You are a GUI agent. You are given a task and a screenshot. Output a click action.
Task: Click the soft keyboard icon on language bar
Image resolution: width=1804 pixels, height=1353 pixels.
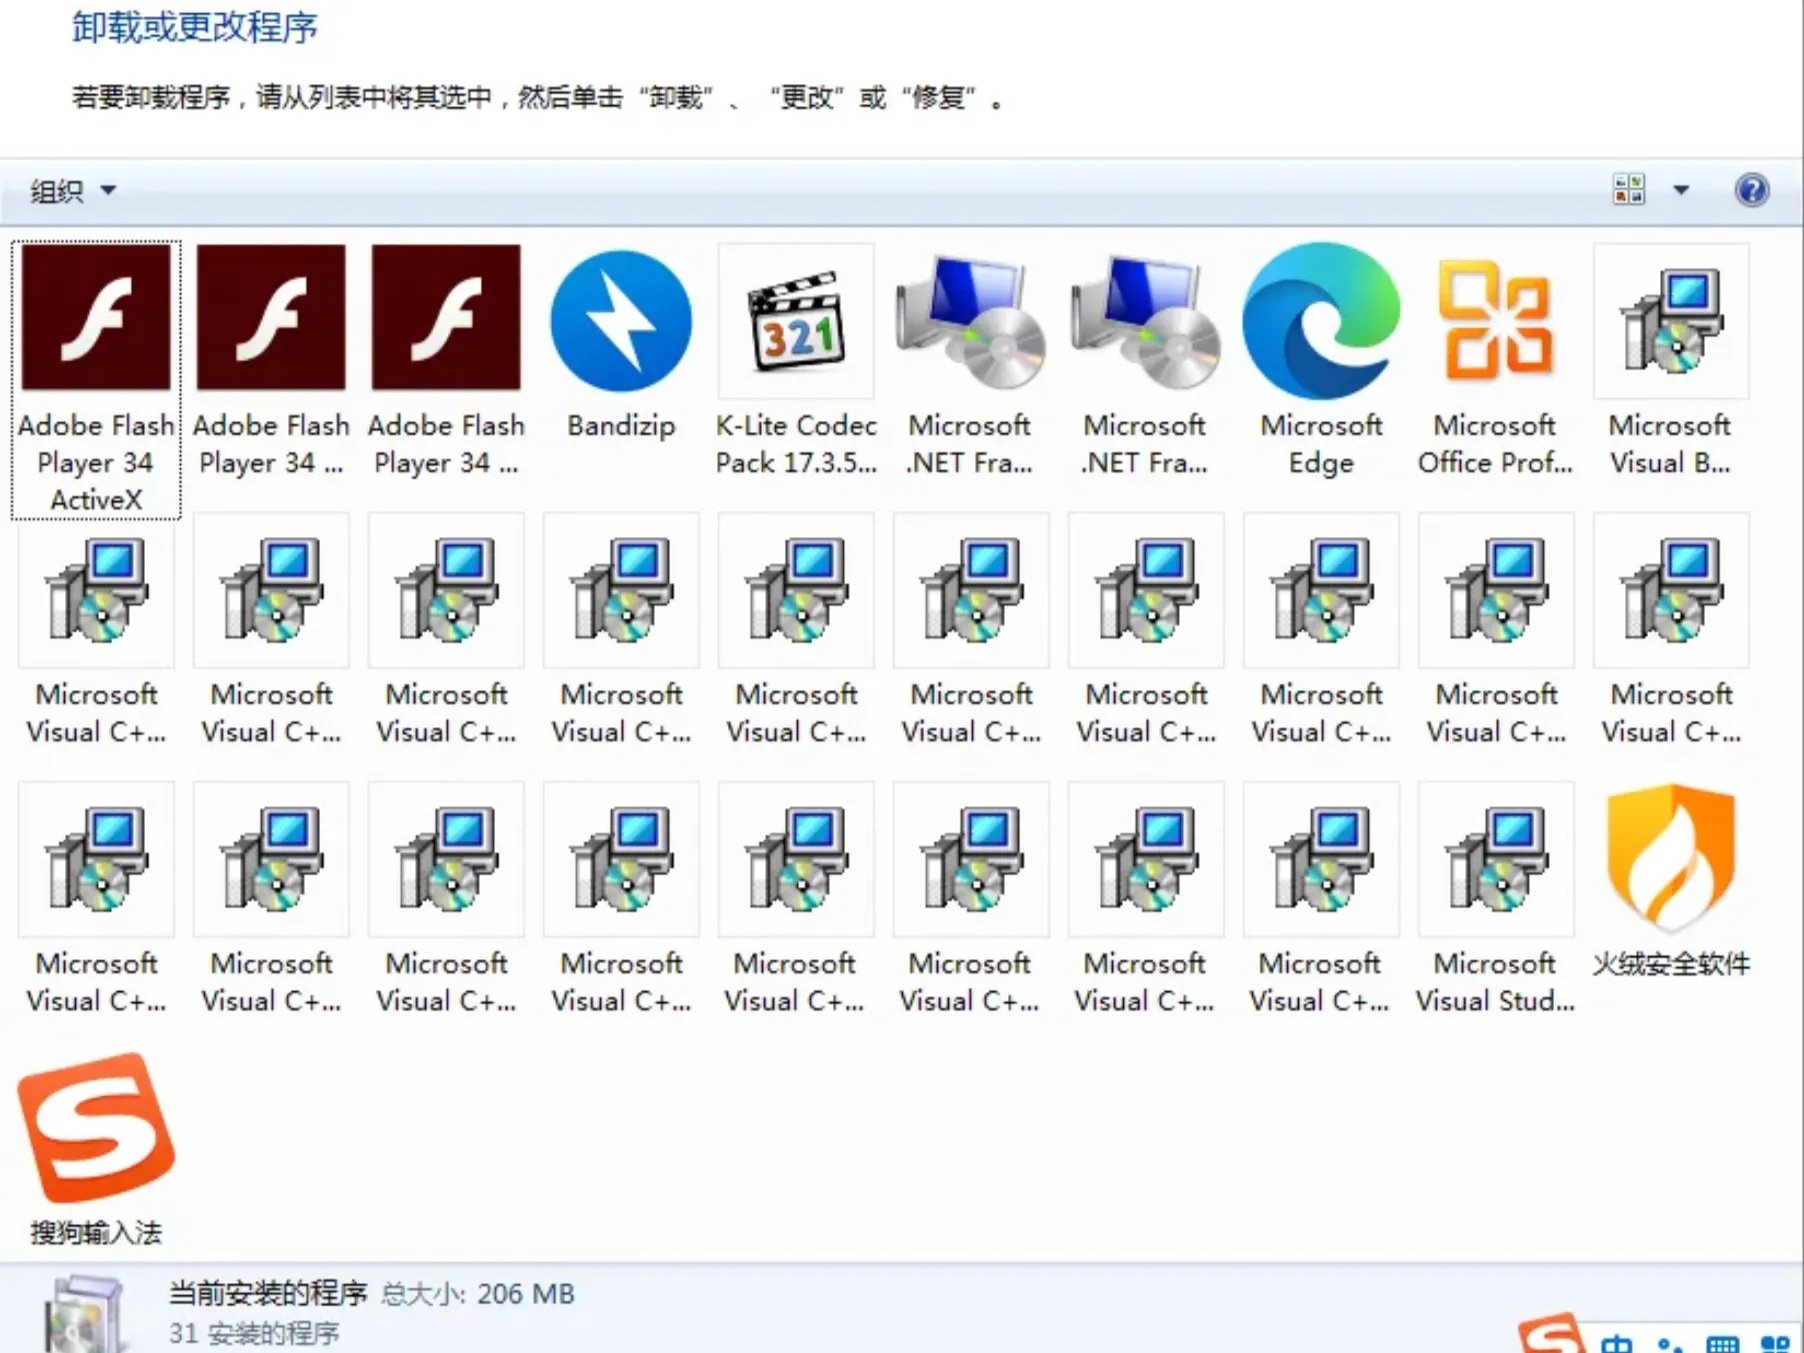(x=1724, y=1347)
